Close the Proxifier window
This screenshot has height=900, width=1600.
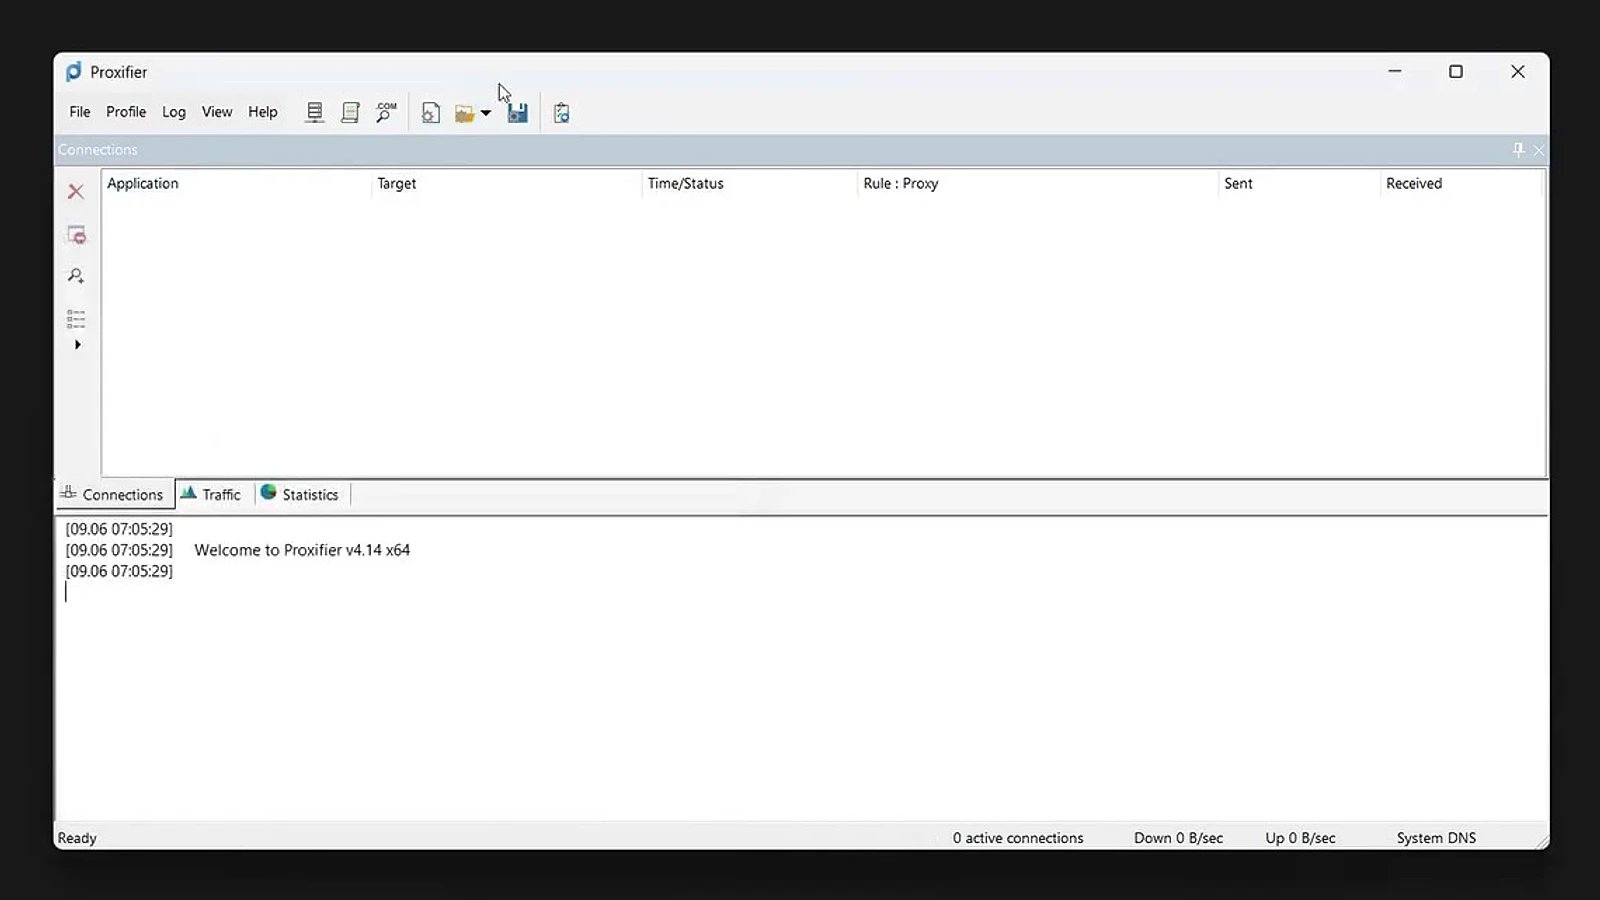pyautogui.click(x=1518, y=72)
